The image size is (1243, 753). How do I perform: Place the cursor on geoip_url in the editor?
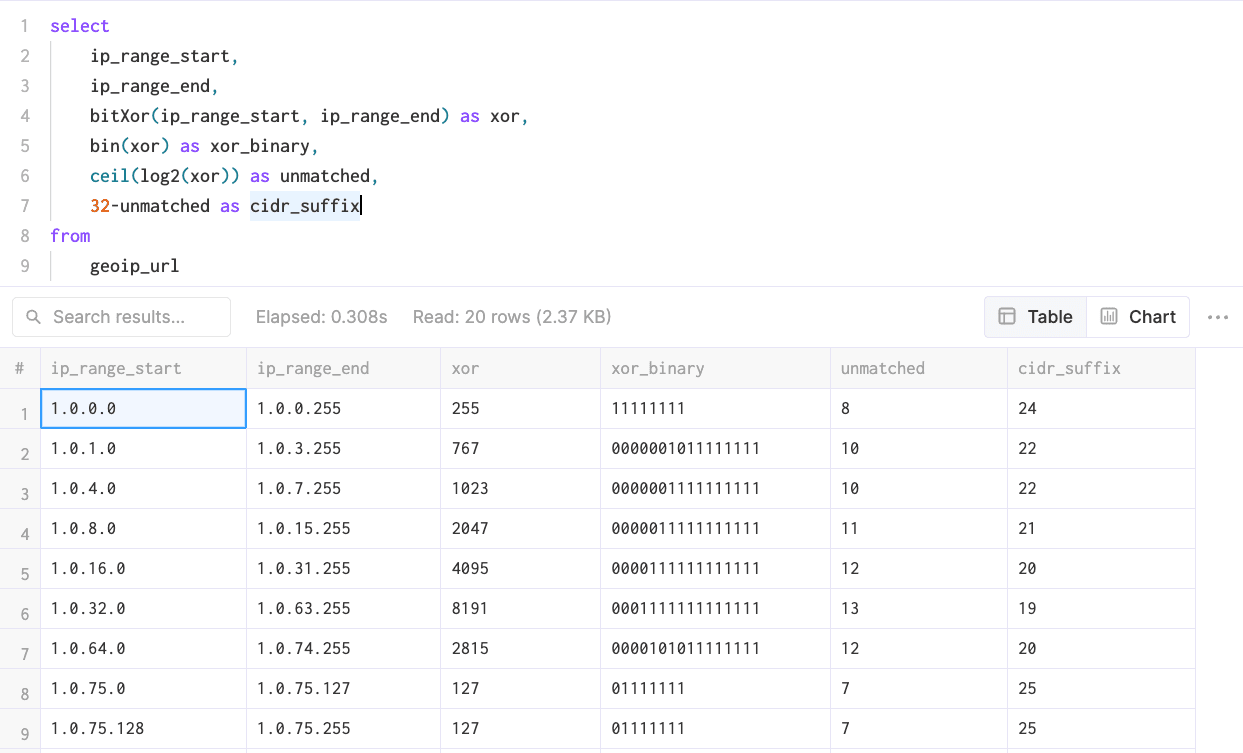(134, 266)
